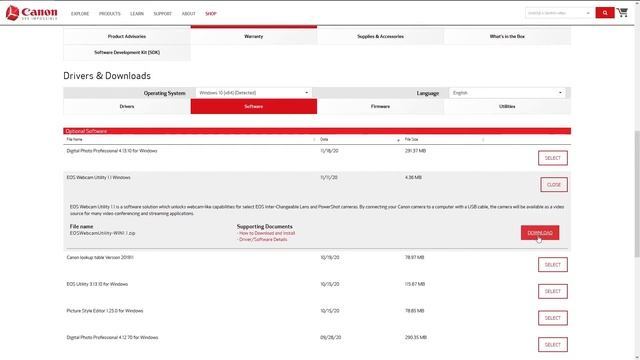Click the page vertical scrollbar thumb
The height and width of the screenshot is (360, 640).
point(637,194)
